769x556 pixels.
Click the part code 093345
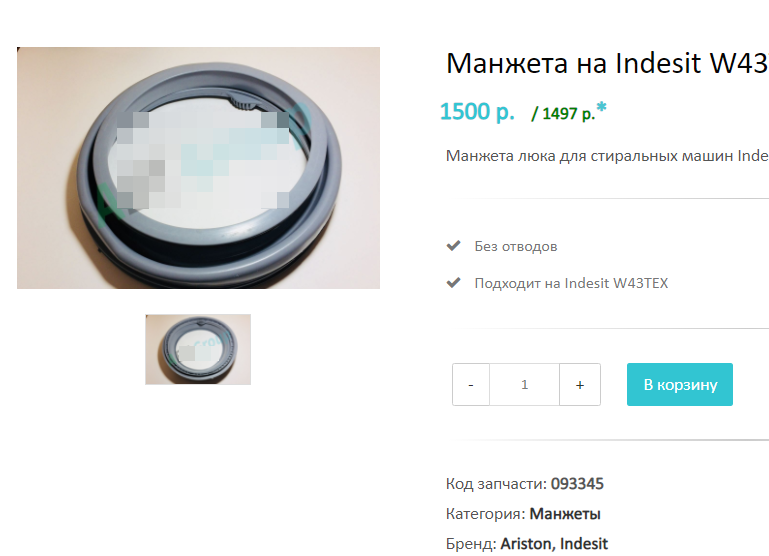coord(577,484)
